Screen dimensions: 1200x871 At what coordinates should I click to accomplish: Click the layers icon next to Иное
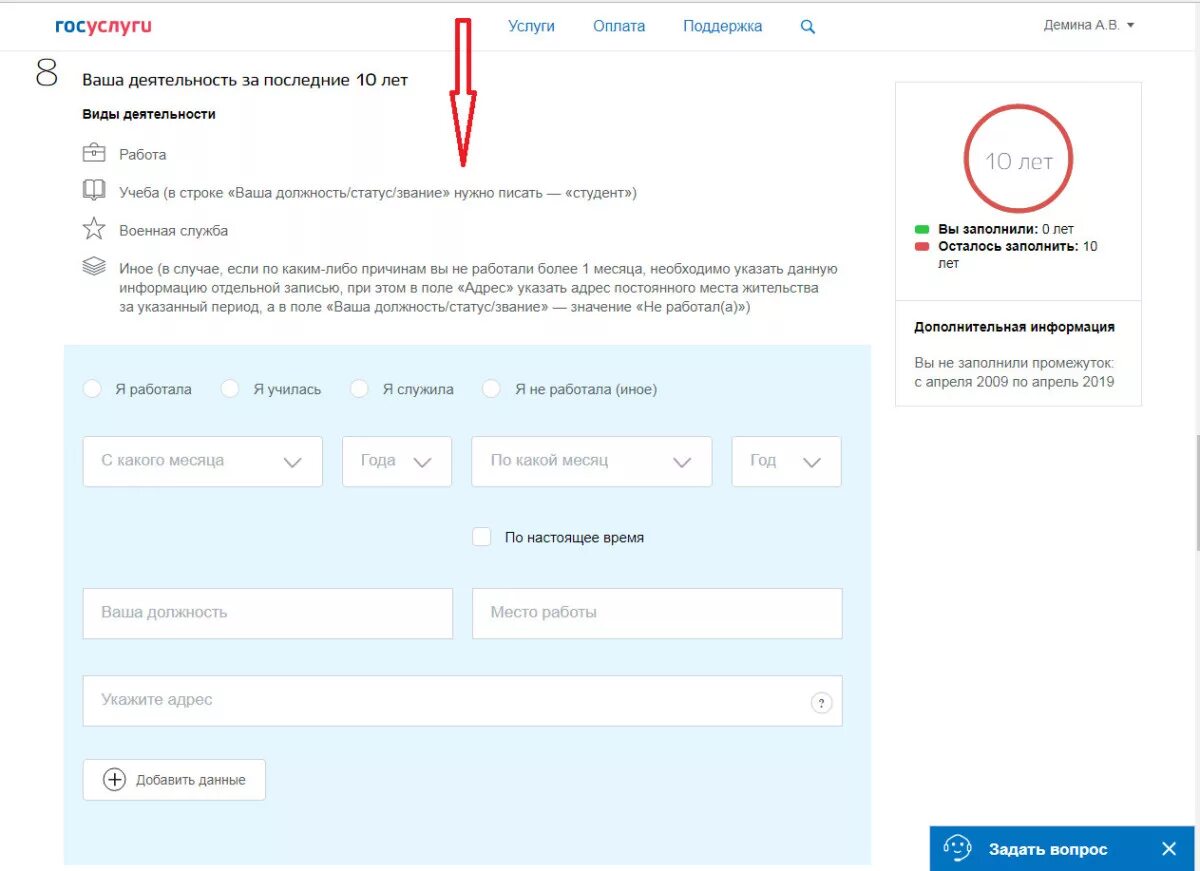[93, 267]
